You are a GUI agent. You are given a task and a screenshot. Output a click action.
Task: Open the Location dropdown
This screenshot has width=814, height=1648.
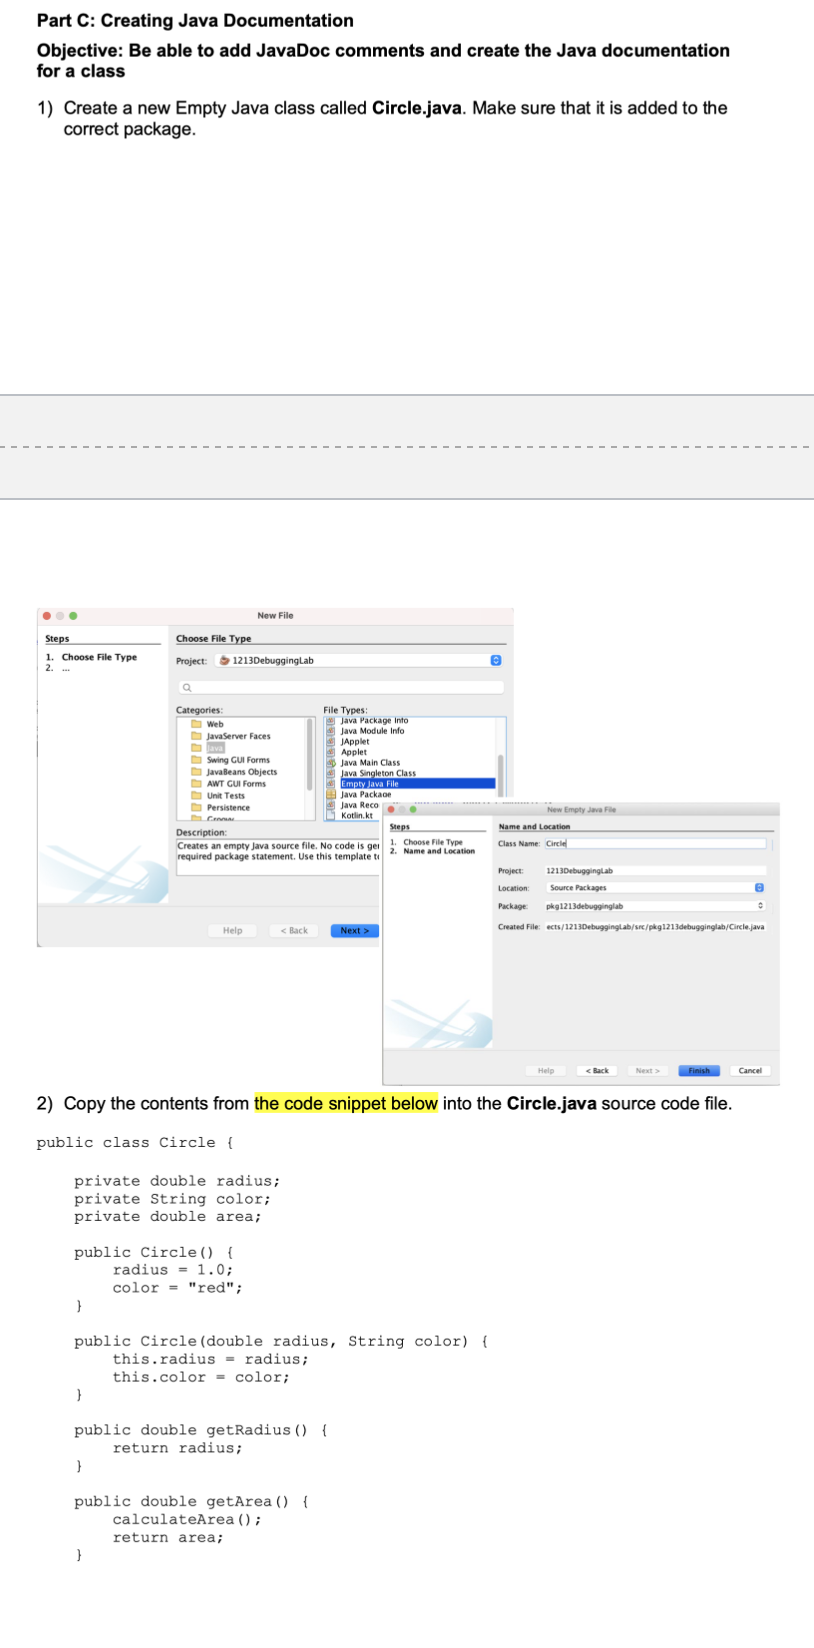656,888
